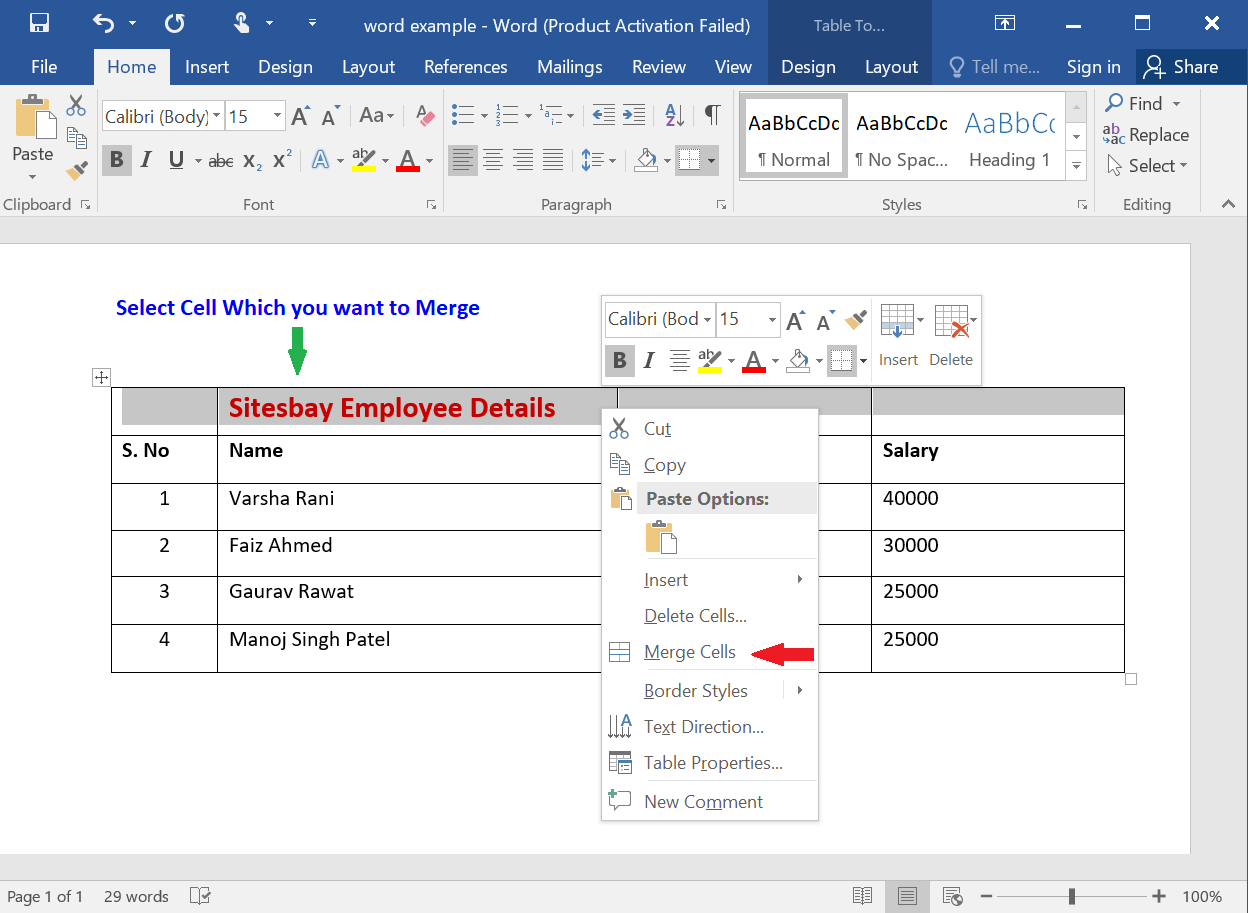
Task: Increase paragraph indent
Action: pyautogui.click(x=634, y=115)
